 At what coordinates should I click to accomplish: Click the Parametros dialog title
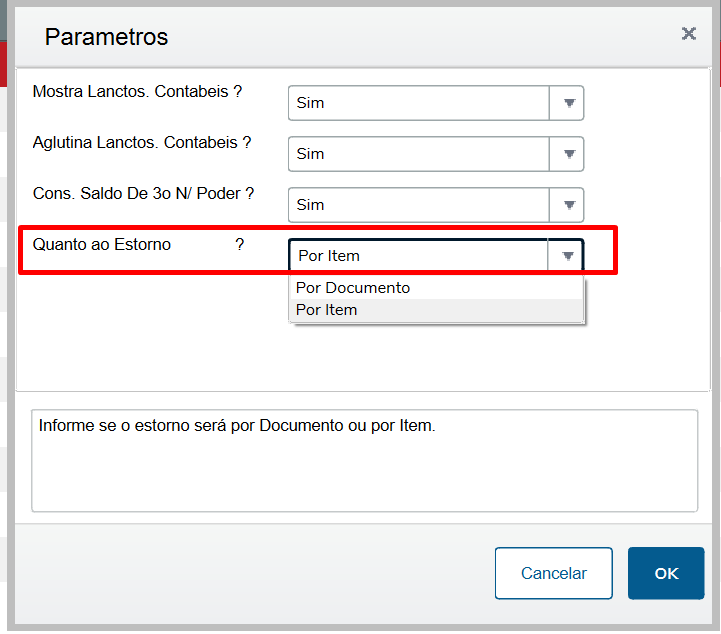click(x=106, y=37)
